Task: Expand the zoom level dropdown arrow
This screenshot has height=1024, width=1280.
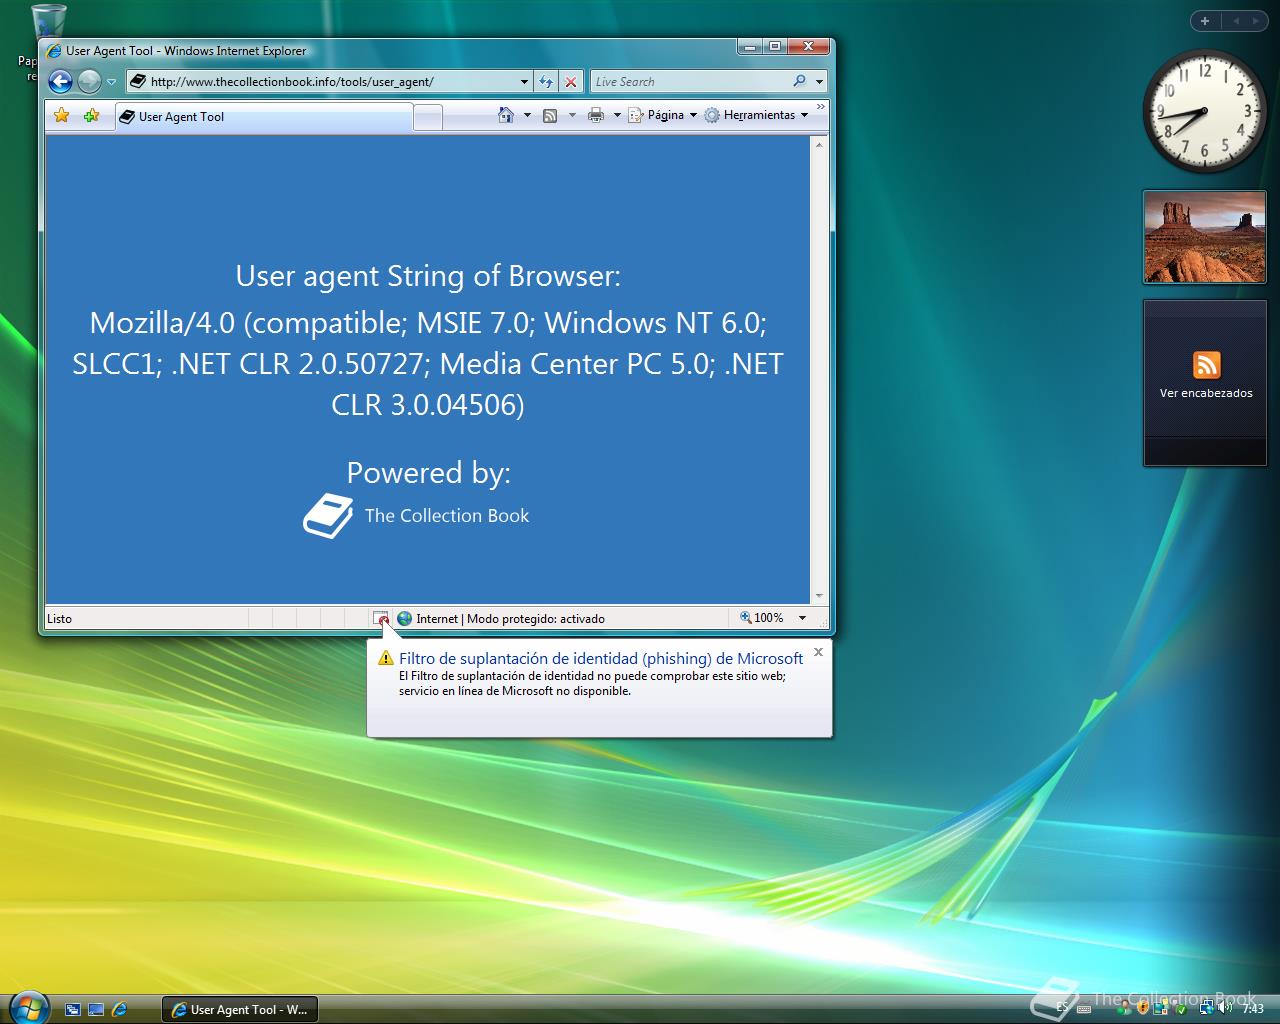Action: pyautogui.click(x=802, y=618)
